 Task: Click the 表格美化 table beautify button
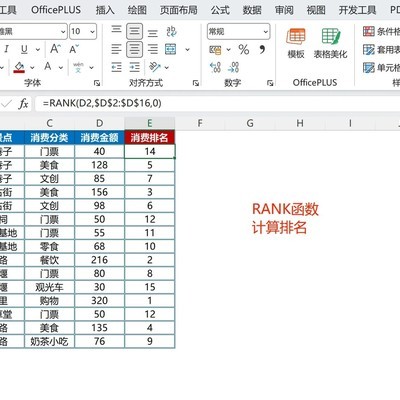pos(330,43)
